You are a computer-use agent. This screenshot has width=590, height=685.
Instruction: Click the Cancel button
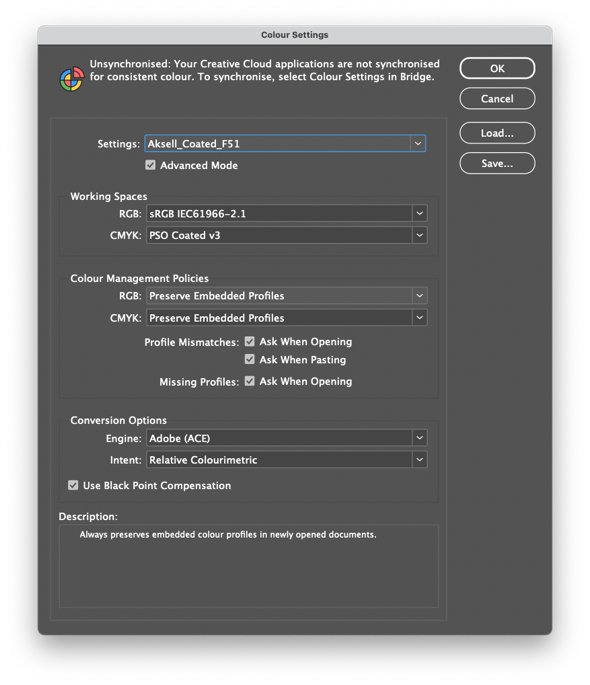pos(497,98)
